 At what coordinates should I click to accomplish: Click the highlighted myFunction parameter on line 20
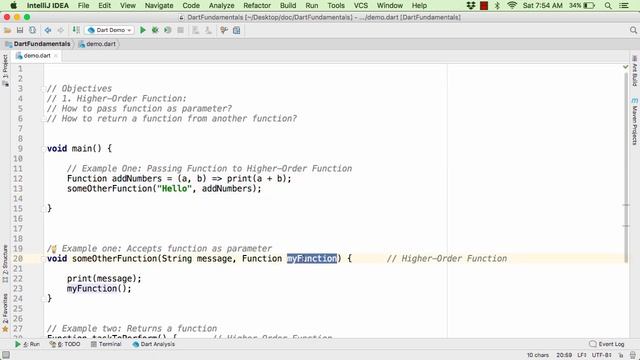click(x=312, y=259)
